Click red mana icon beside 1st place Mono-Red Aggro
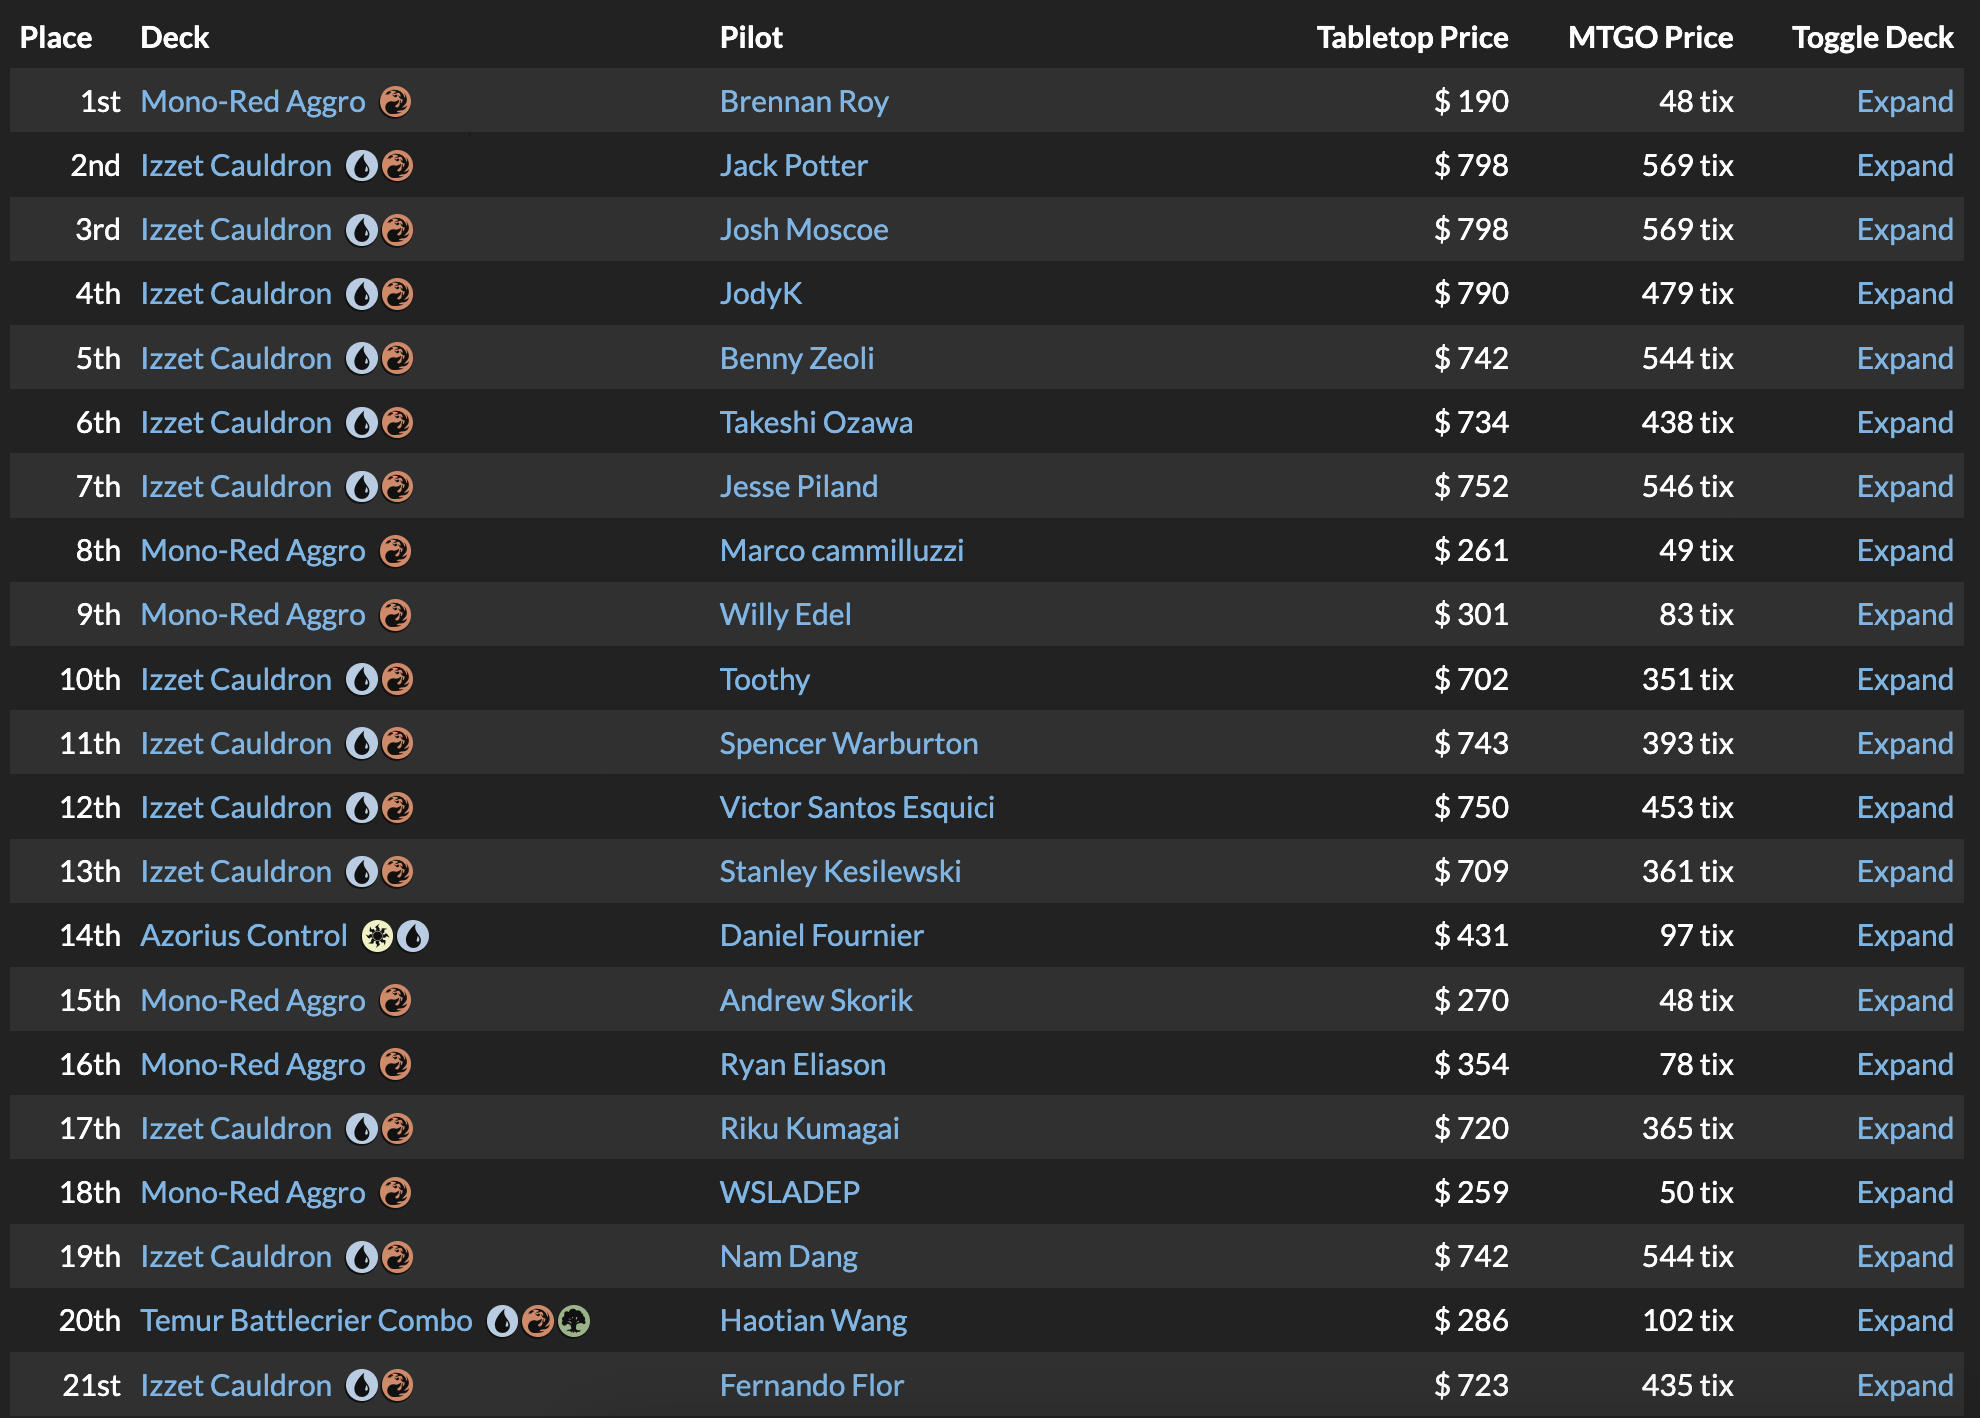The image size is (1980, 1418). 396,102
